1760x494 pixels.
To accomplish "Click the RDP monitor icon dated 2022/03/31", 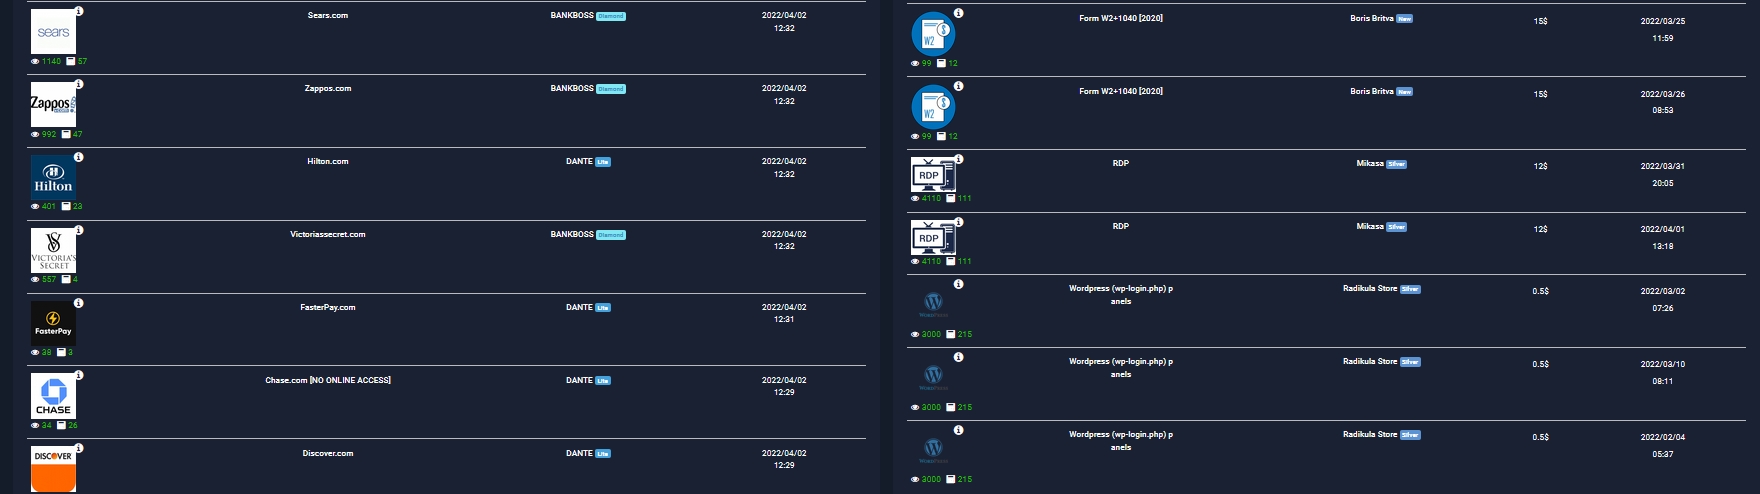I will pos(933,175).
